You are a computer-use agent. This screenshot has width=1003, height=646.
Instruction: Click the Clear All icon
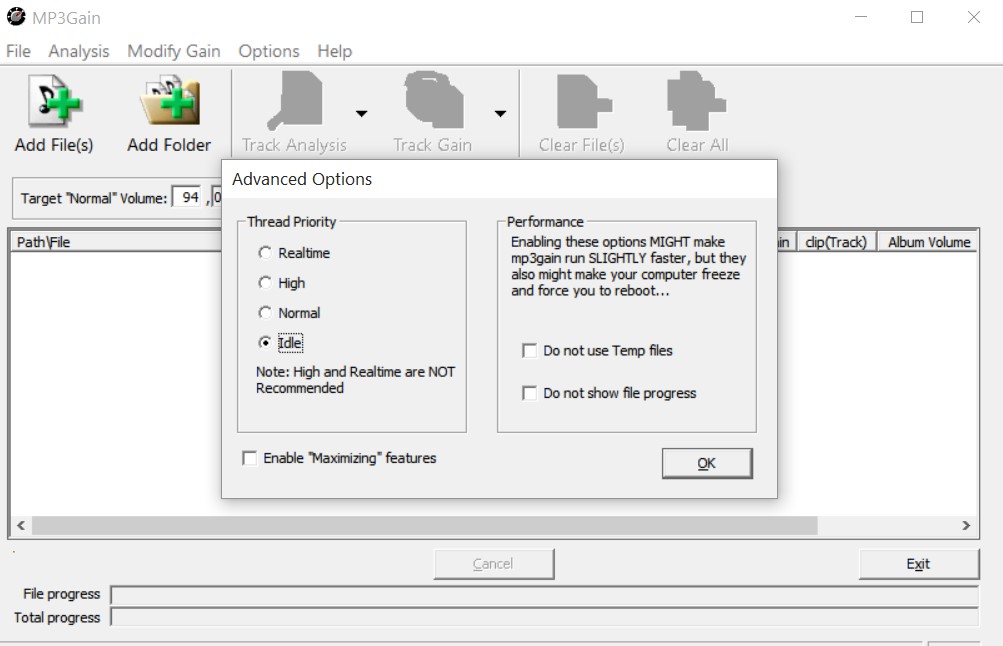coord(694,103)
